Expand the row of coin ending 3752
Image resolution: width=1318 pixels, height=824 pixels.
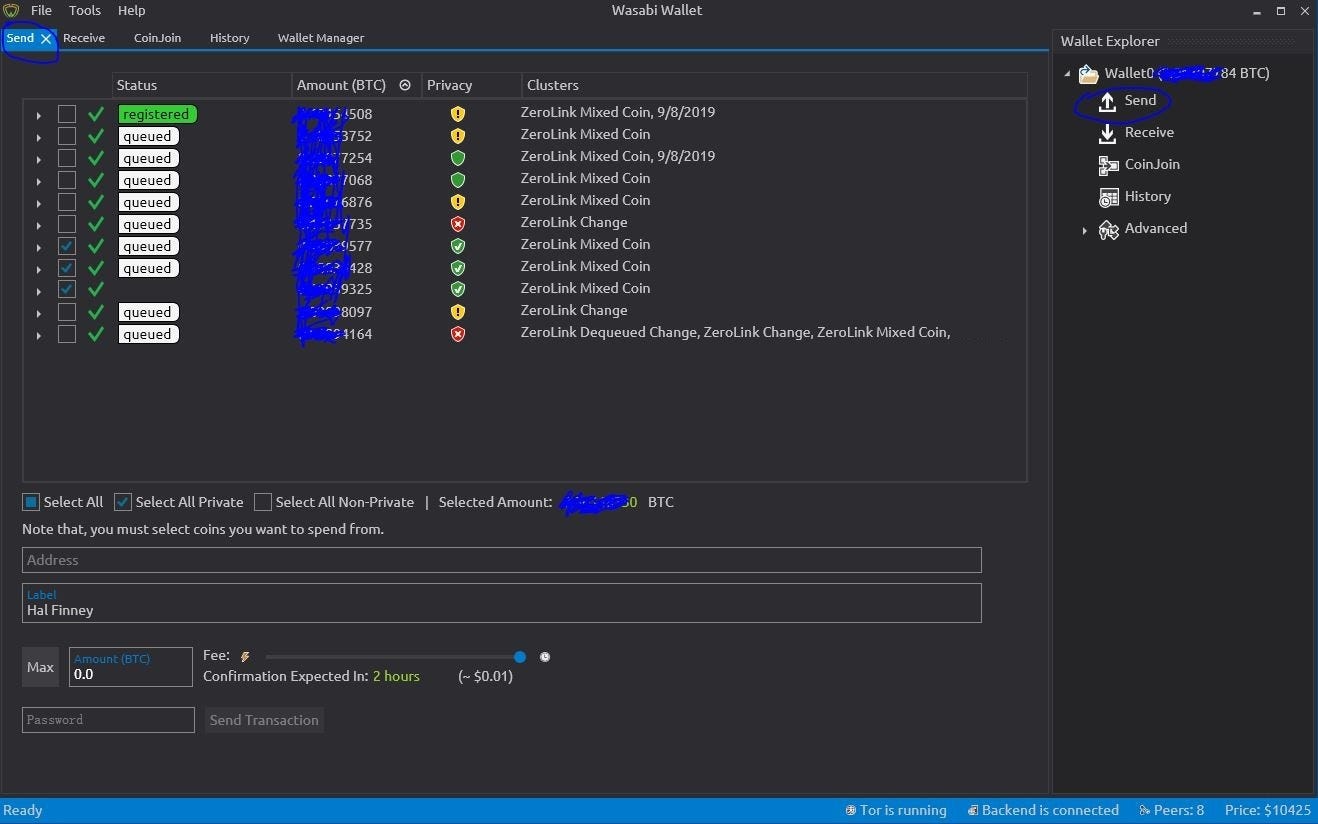click(x=38, y=137)
